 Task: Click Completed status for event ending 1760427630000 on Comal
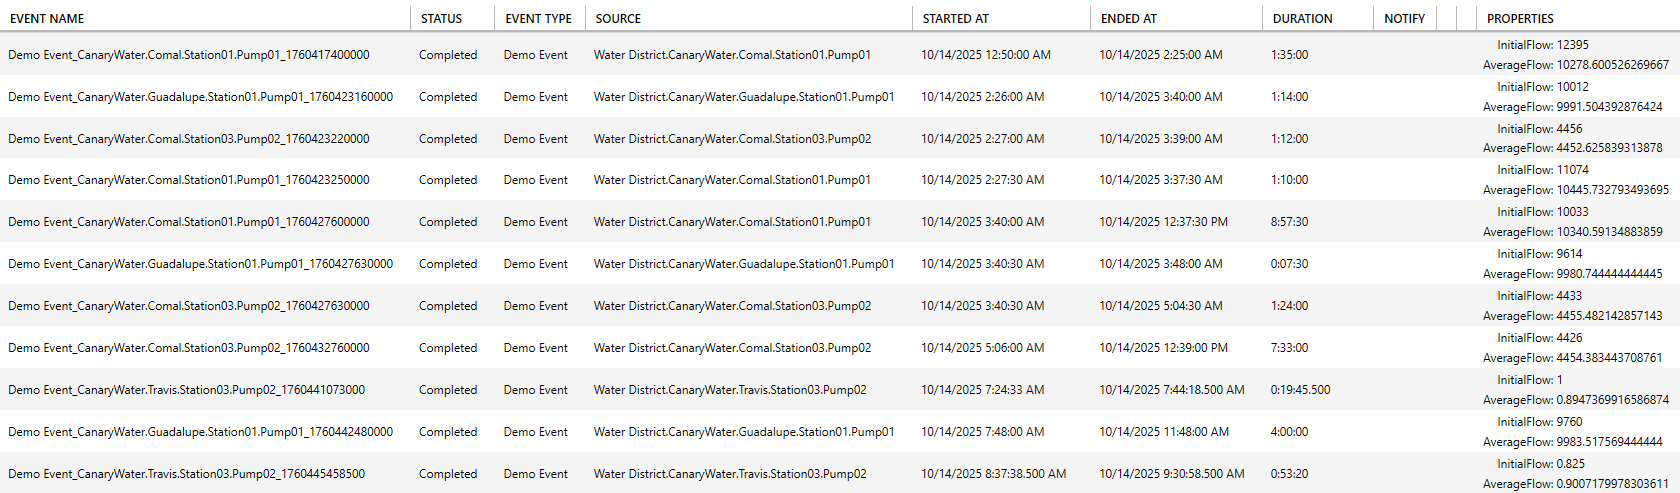tap(448, 306)
